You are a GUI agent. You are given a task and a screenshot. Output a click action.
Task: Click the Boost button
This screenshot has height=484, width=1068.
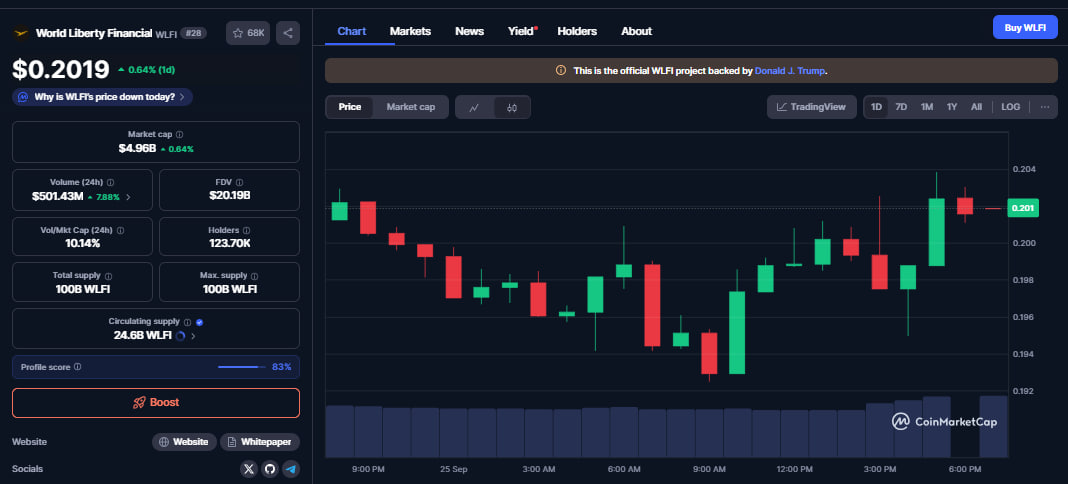click(155, 402)
